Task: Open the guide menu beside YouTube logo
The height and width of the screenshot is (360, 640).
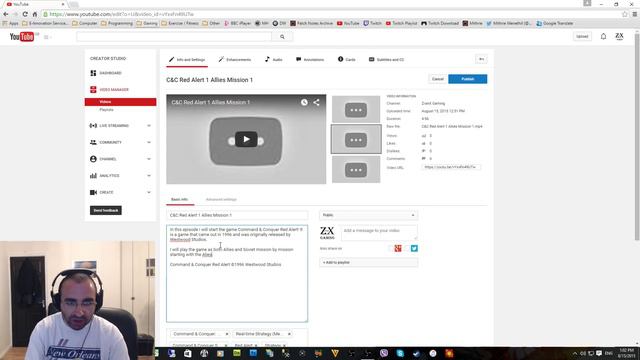Action: (47, 37)
